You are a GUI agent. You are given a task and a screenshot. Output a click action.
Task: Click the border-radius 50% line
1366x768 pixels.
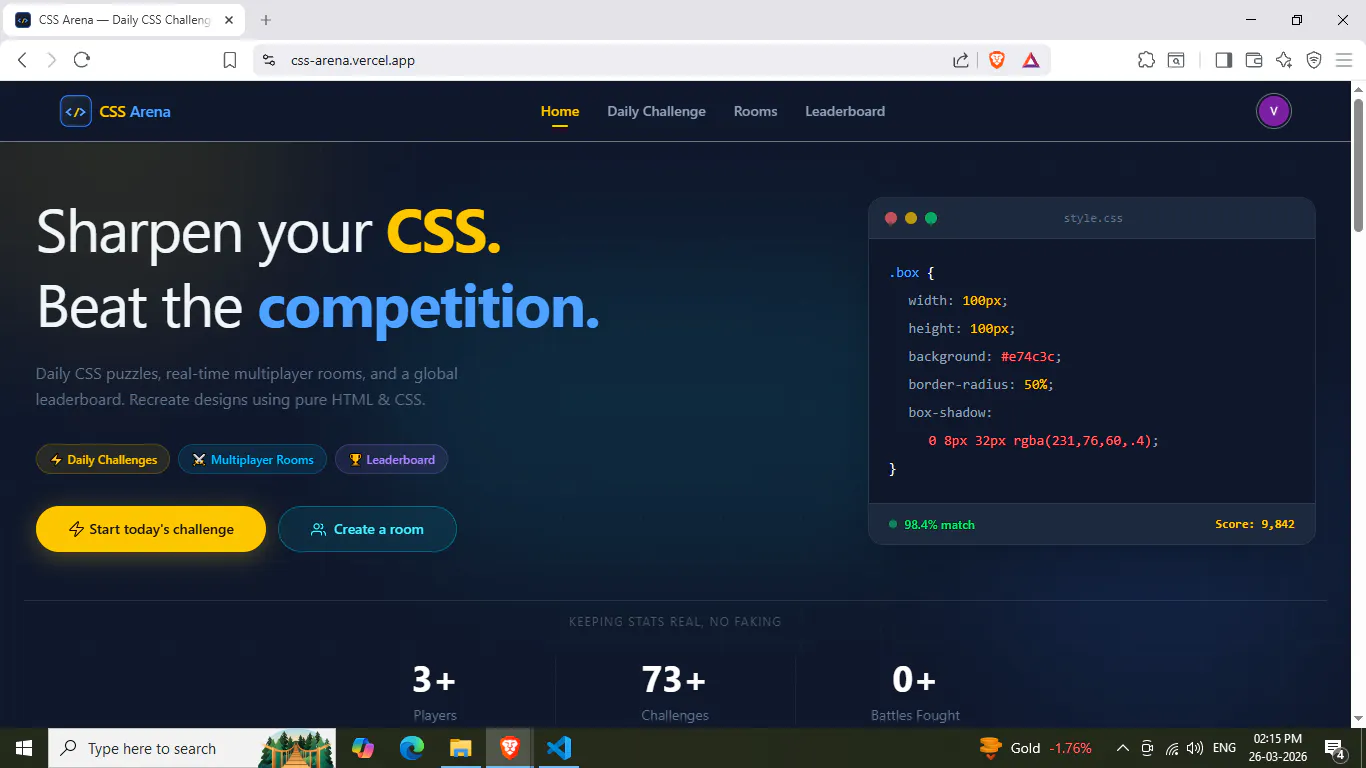click(981, 384)
